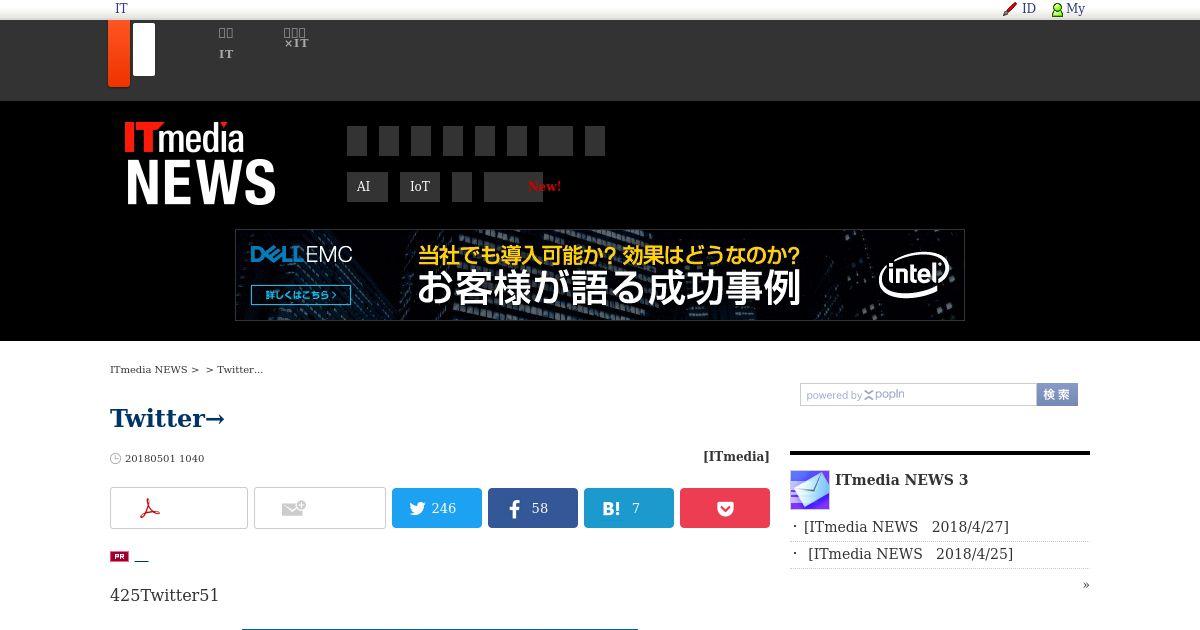Viewport: 1200px width, 630px height.
Task: Click the Twitter... breadcrumb item
Action: click(240, 370)
